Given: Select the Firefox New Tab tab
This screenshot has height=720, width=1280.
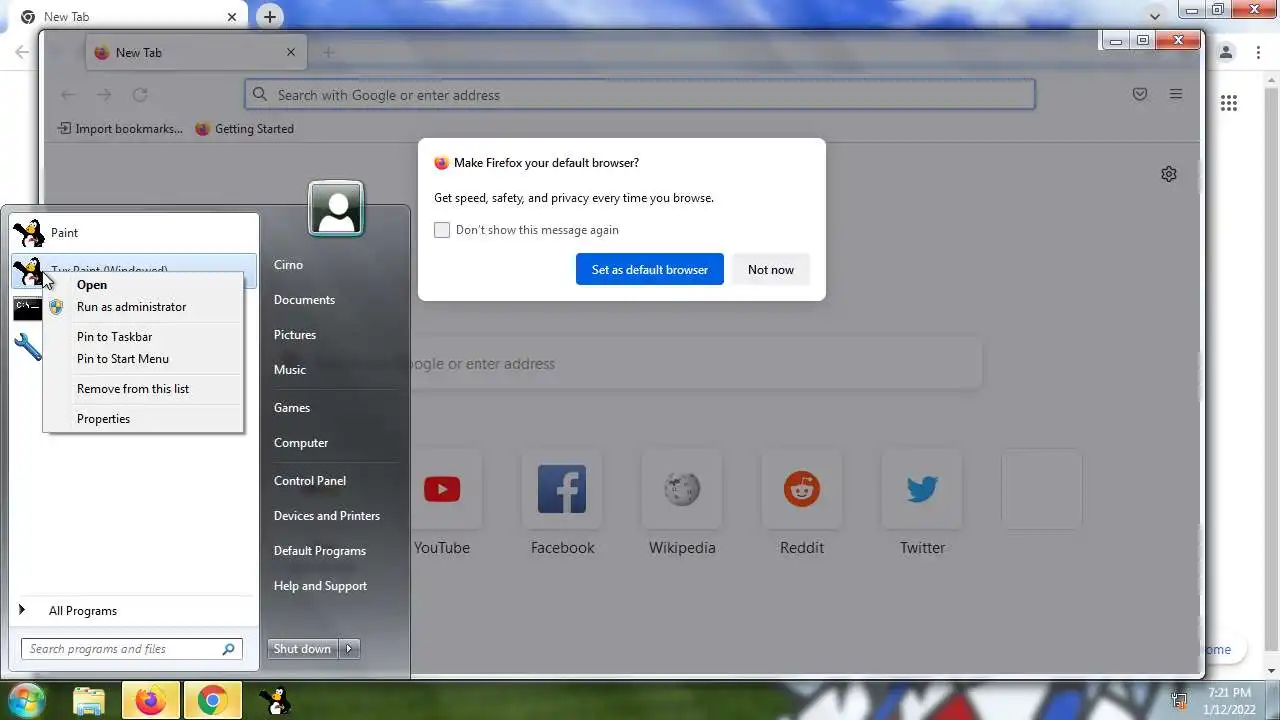Looking at the screenshot, I should [196, 52].
